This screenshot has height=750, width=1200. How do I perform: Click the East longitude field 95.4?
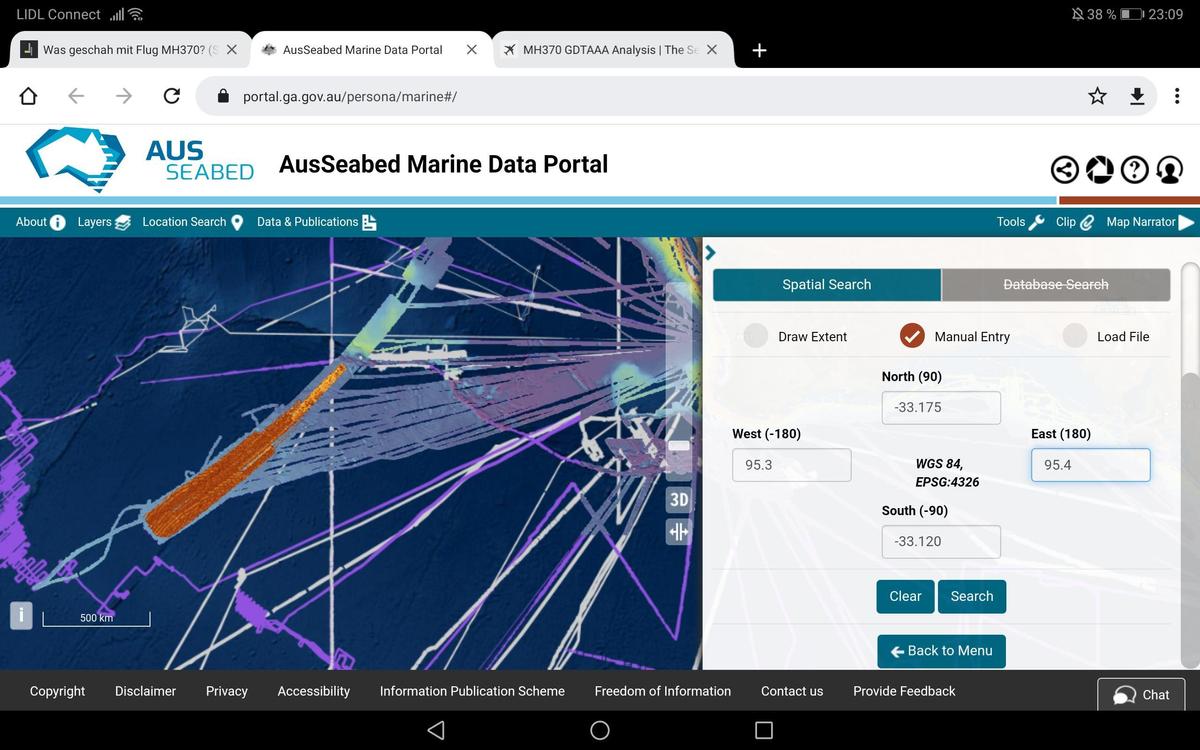pyautogui.click(x=1091, y=465)
